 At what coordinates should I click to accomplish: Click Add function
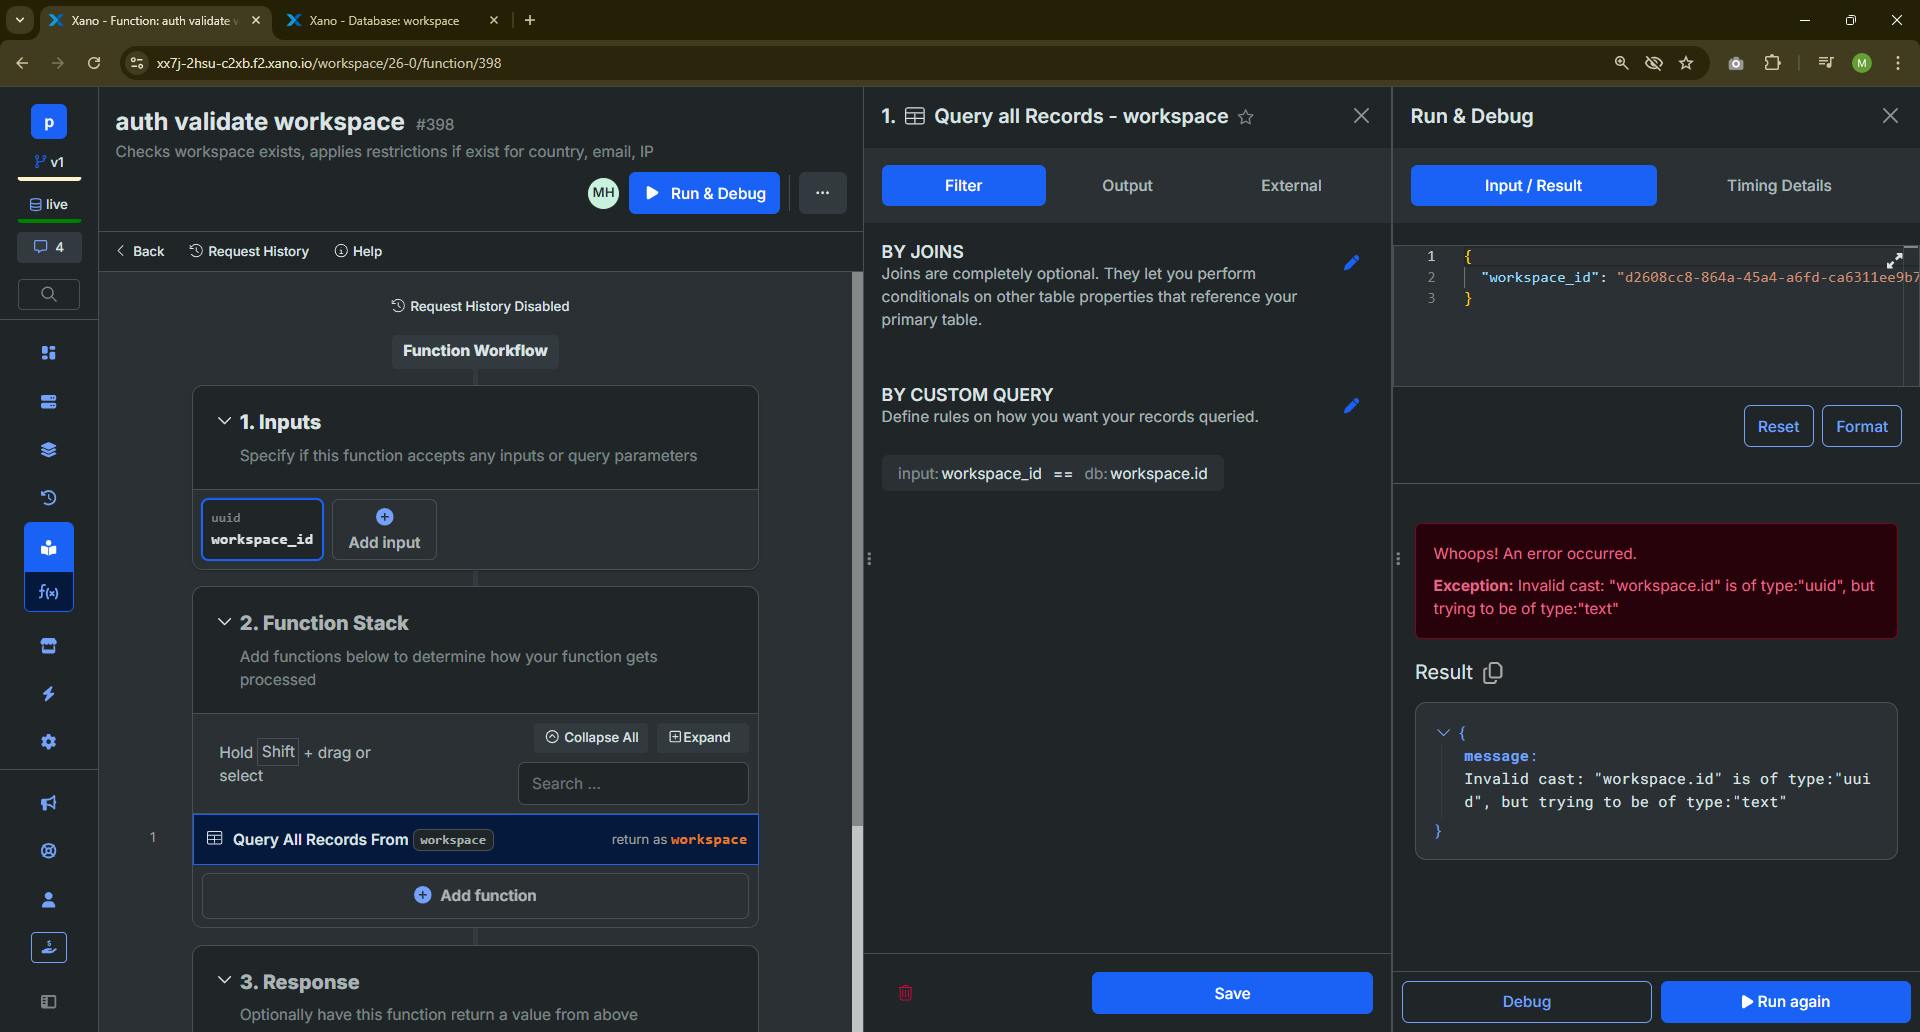point(475,896)
